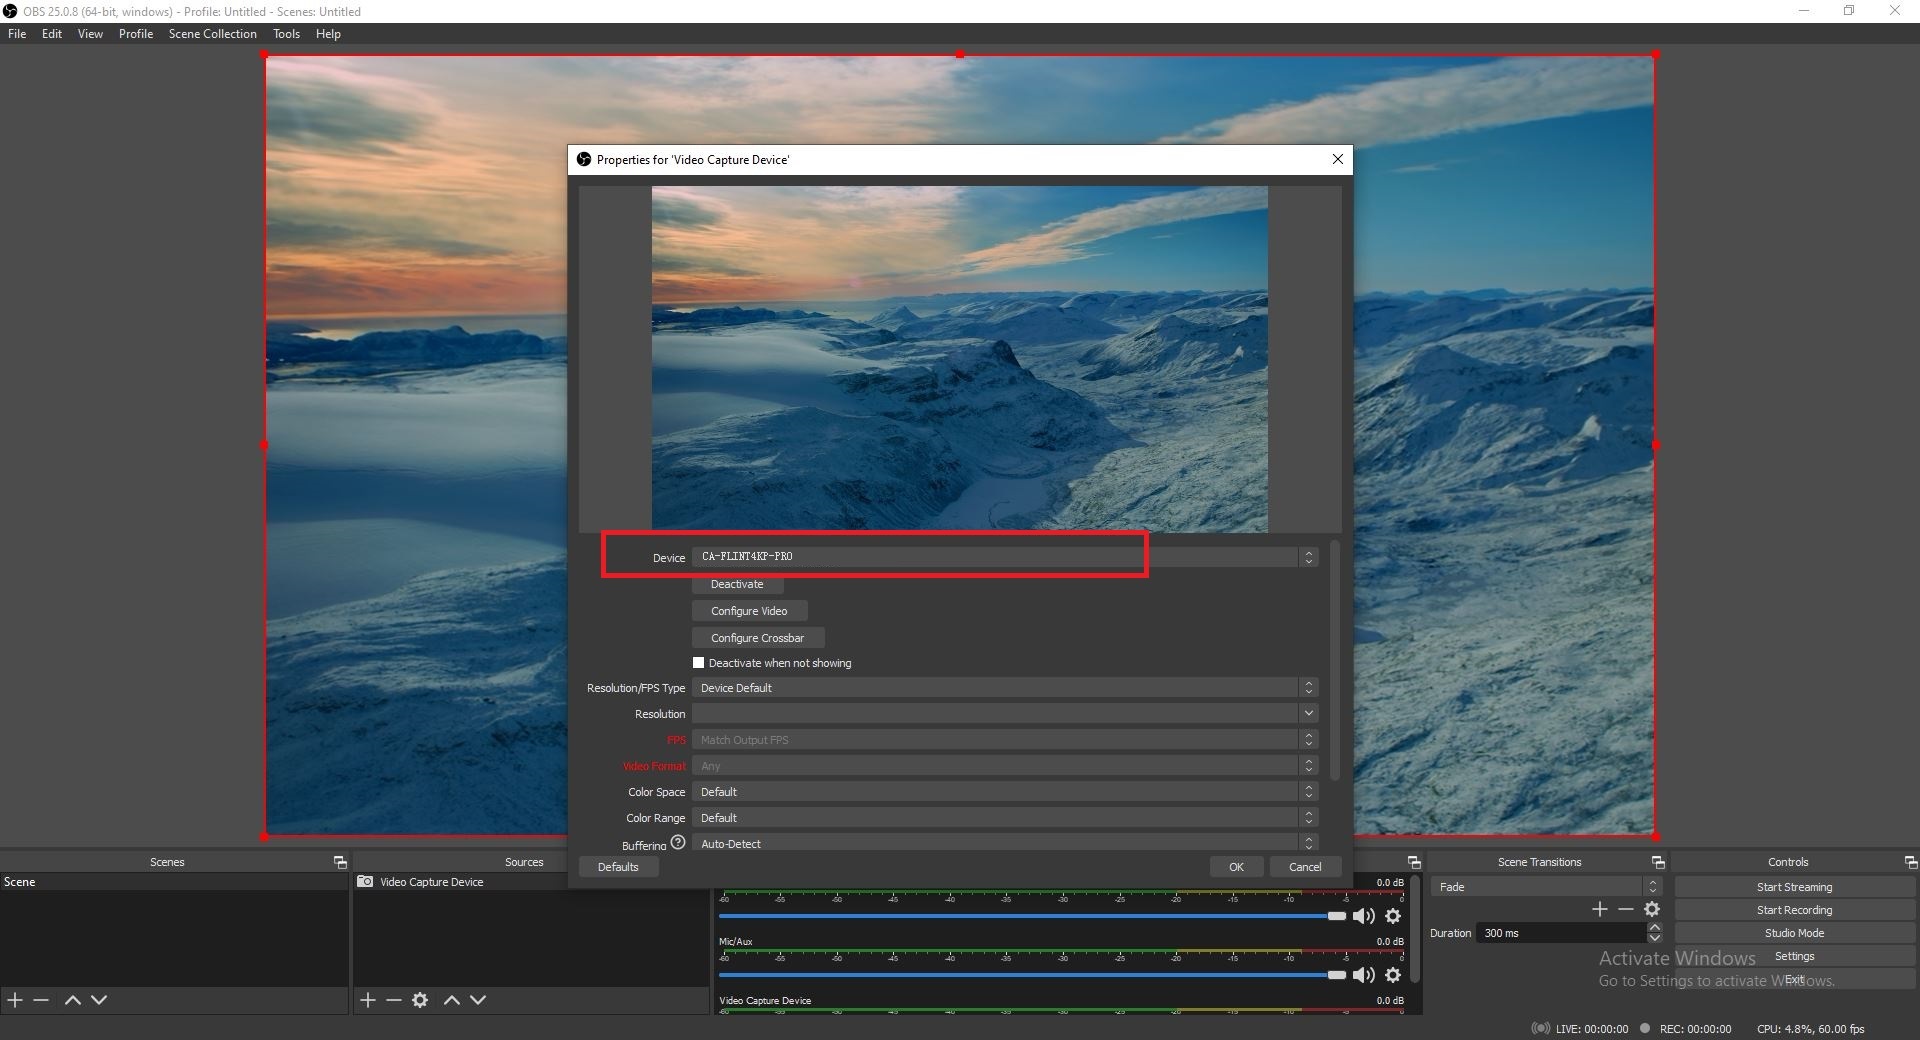The width and height of the screenshot is (1920, 1040).
Task: Mute the Desktop Audio speaker icon
Action: tap(1364, 916)
